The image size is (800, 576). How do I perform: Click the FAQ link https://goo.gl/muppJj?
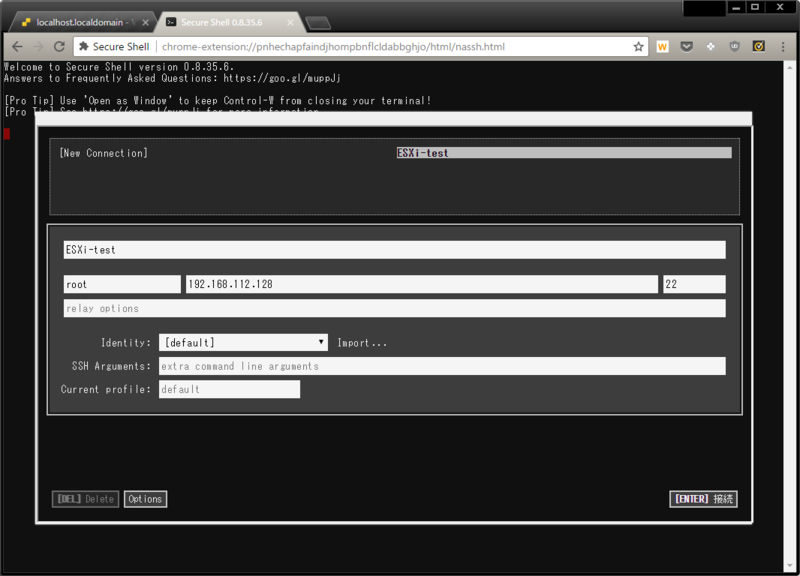tap(282, 78)
